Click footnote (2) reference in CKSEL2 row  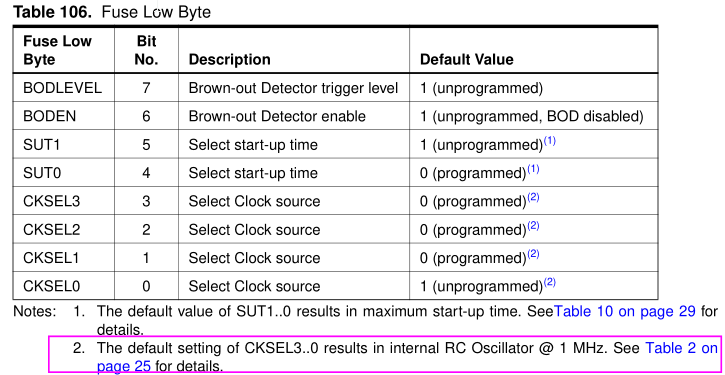click(x=533, y=226)
